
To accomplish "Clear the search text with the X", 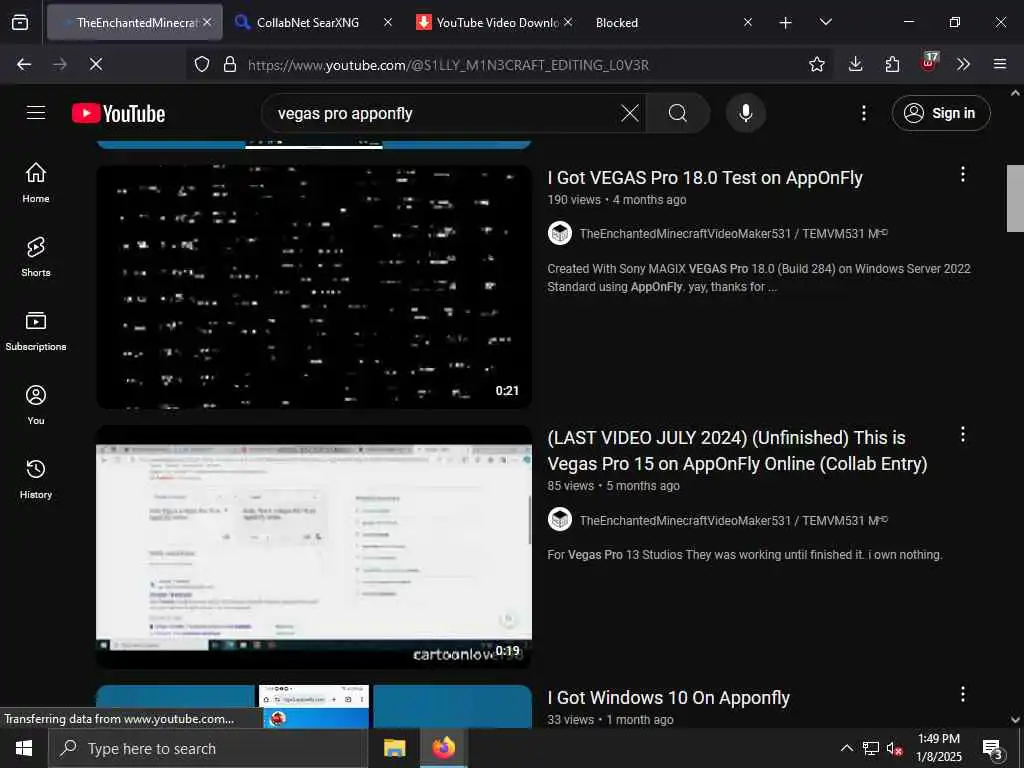I will click(x=630, y=114).
